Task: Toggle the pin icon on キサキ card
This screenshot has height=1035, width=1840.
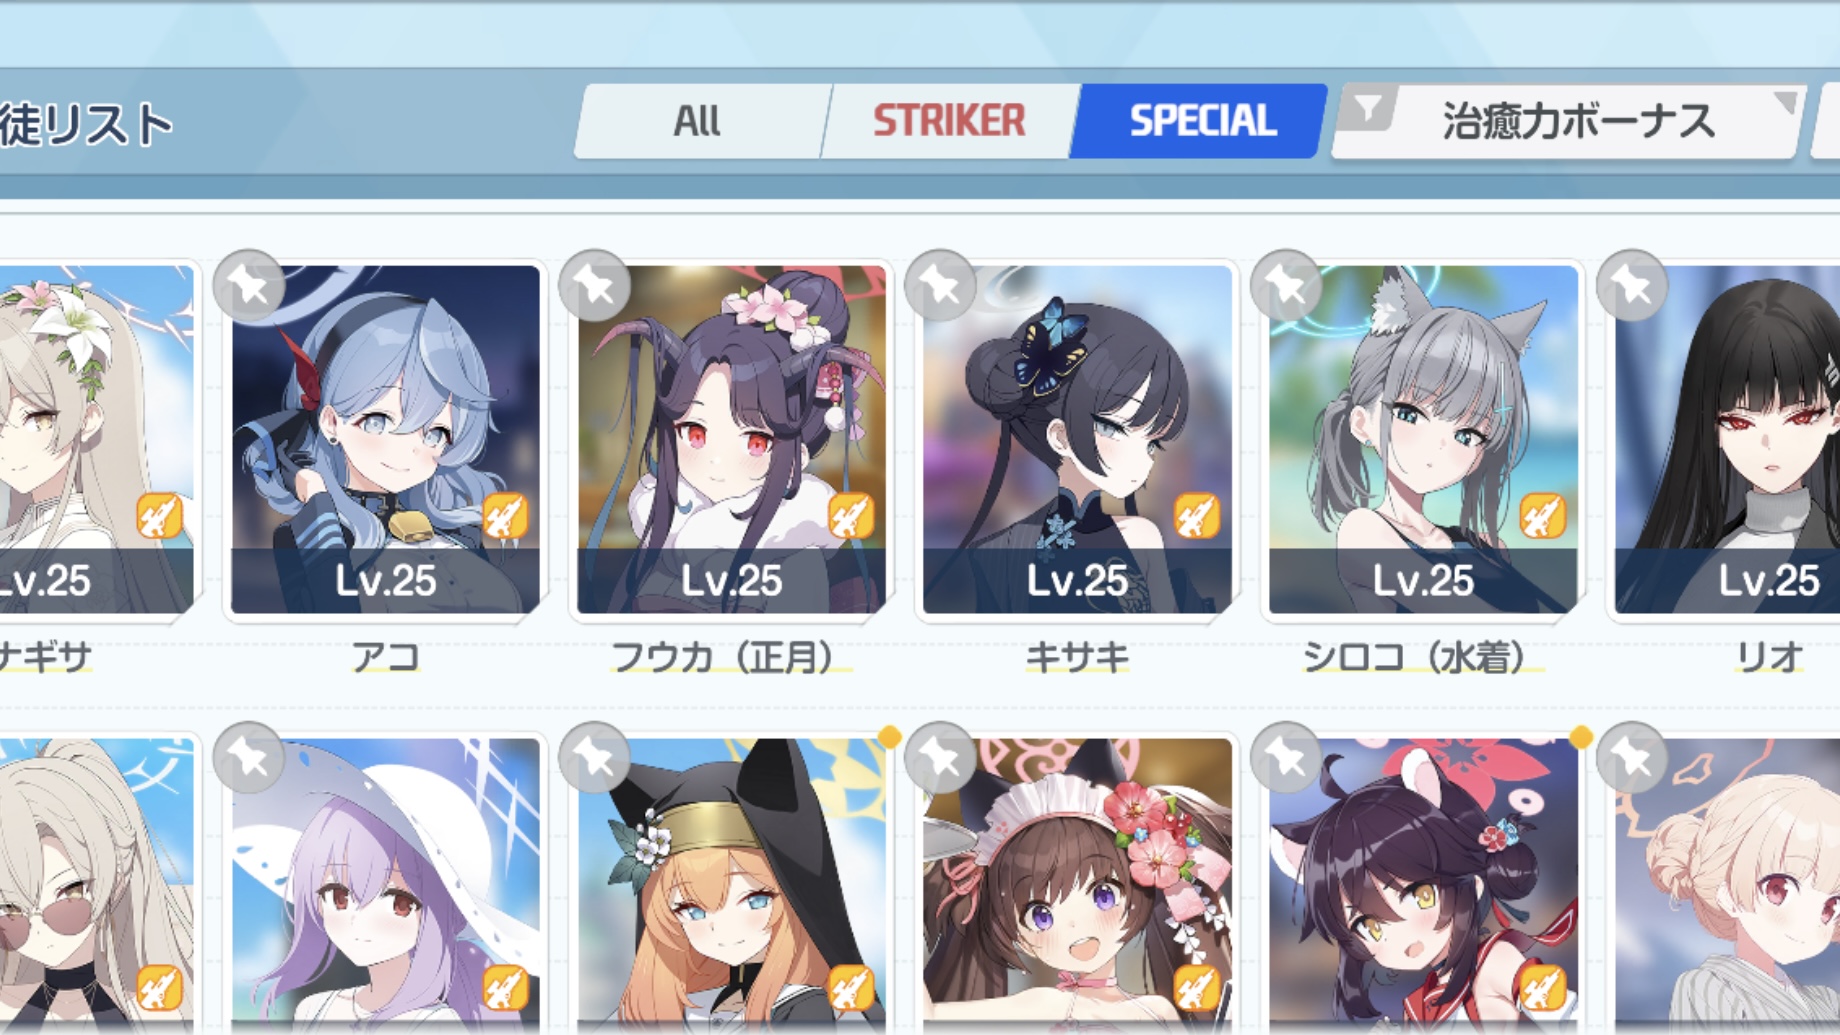Action: [940, 287]
